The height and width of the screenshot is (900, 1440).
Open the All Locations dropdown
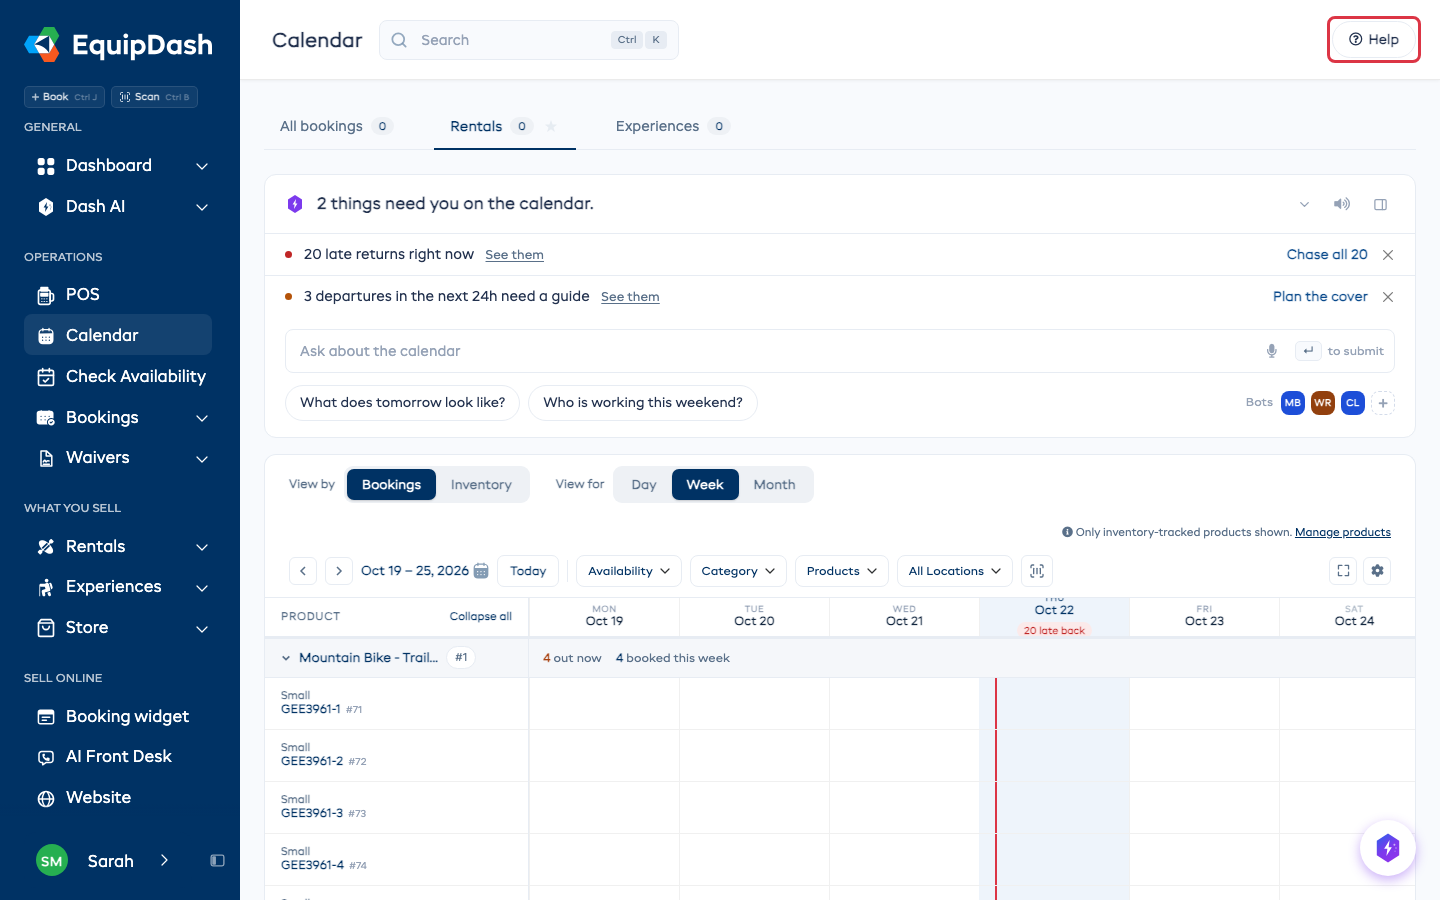coord(955,571)
